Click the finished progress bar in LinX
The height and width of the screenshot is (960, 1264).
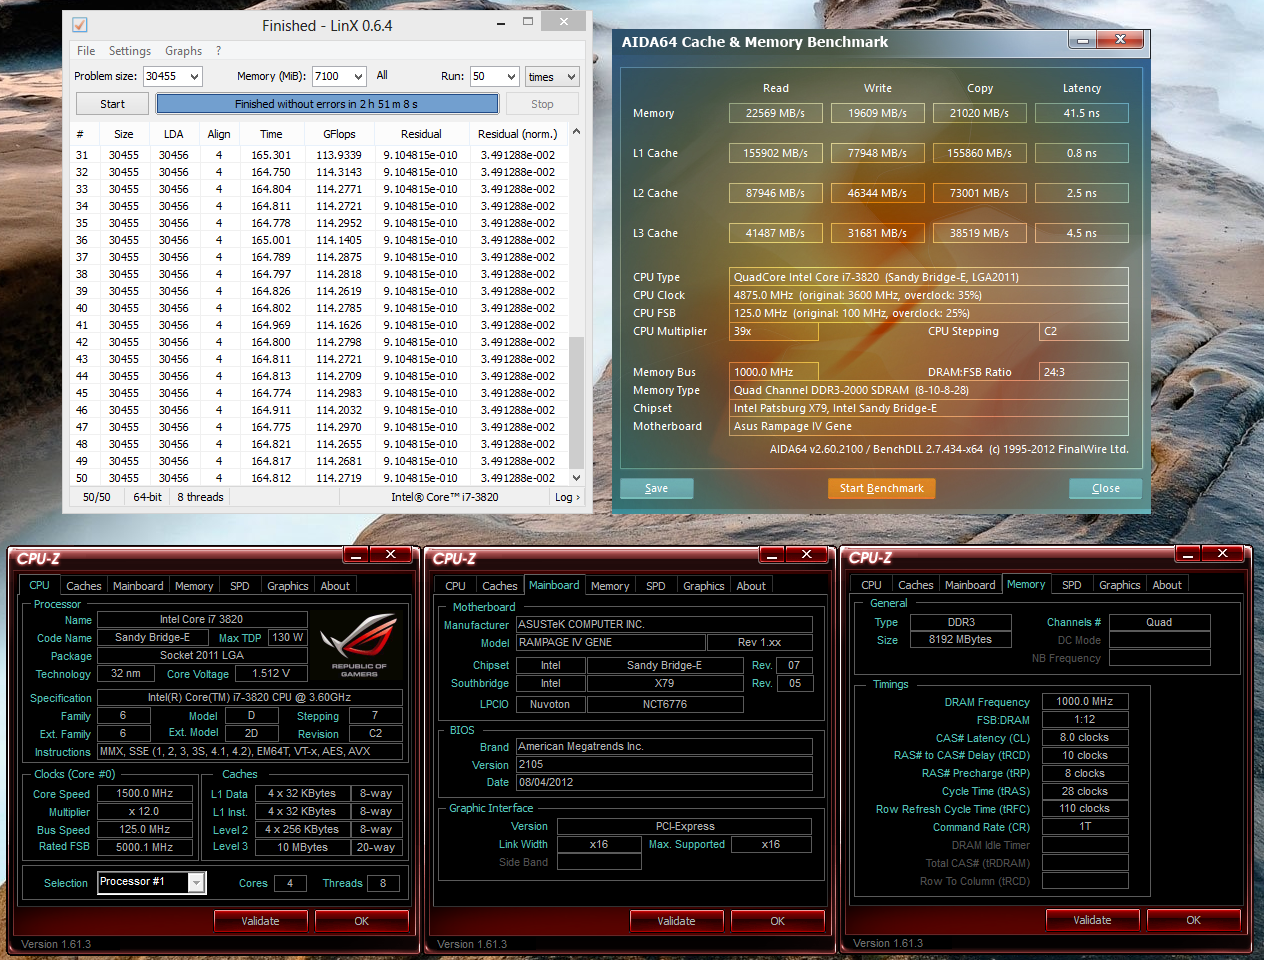[x=327, y=104]
